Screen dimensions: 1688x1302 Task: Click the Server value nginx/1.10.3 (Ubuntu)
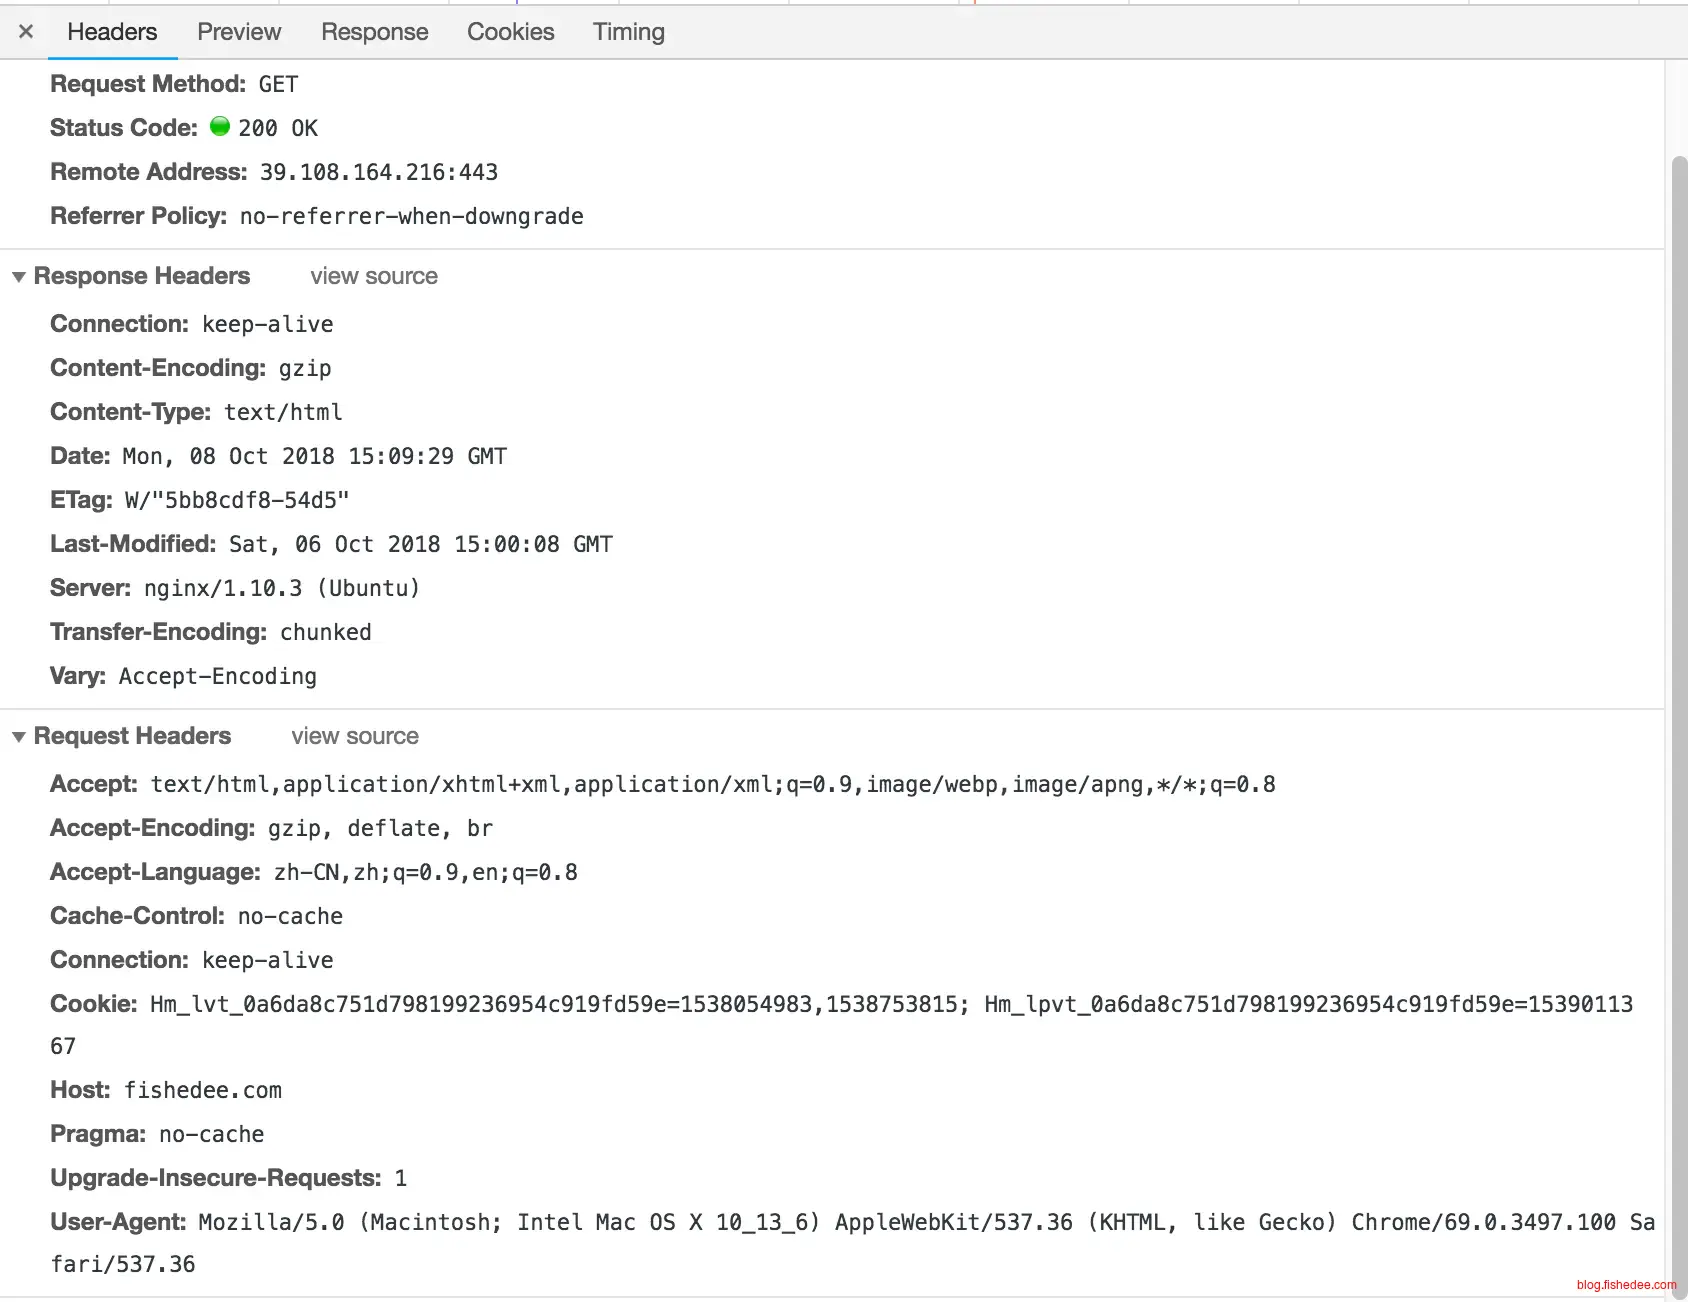281,588
